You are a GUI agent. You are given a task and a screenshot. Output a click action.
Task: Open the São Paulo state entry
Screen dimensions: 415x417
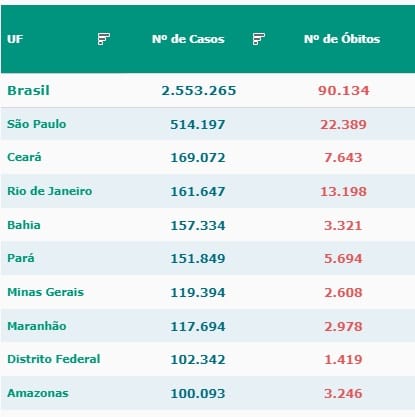[37, 124]
